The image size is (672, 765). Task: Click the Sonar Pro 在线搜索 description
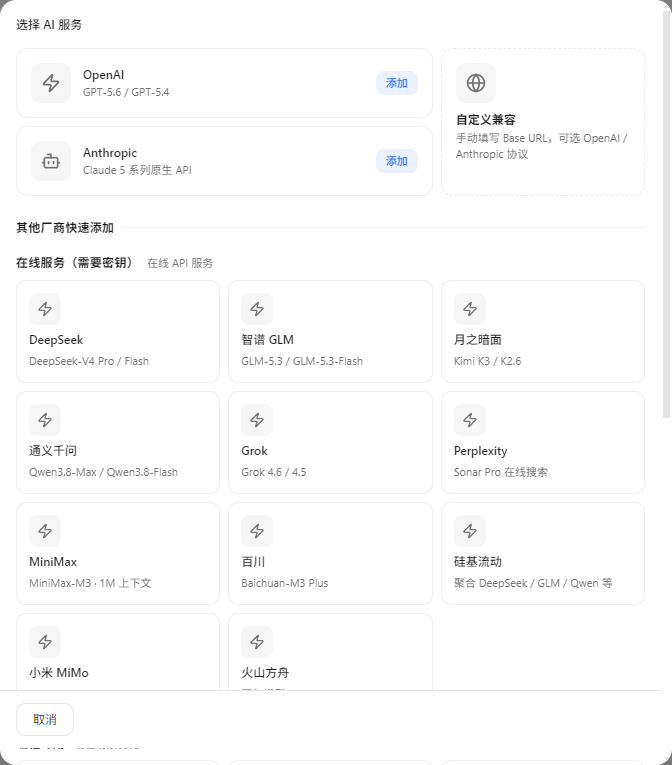point(501,472)
